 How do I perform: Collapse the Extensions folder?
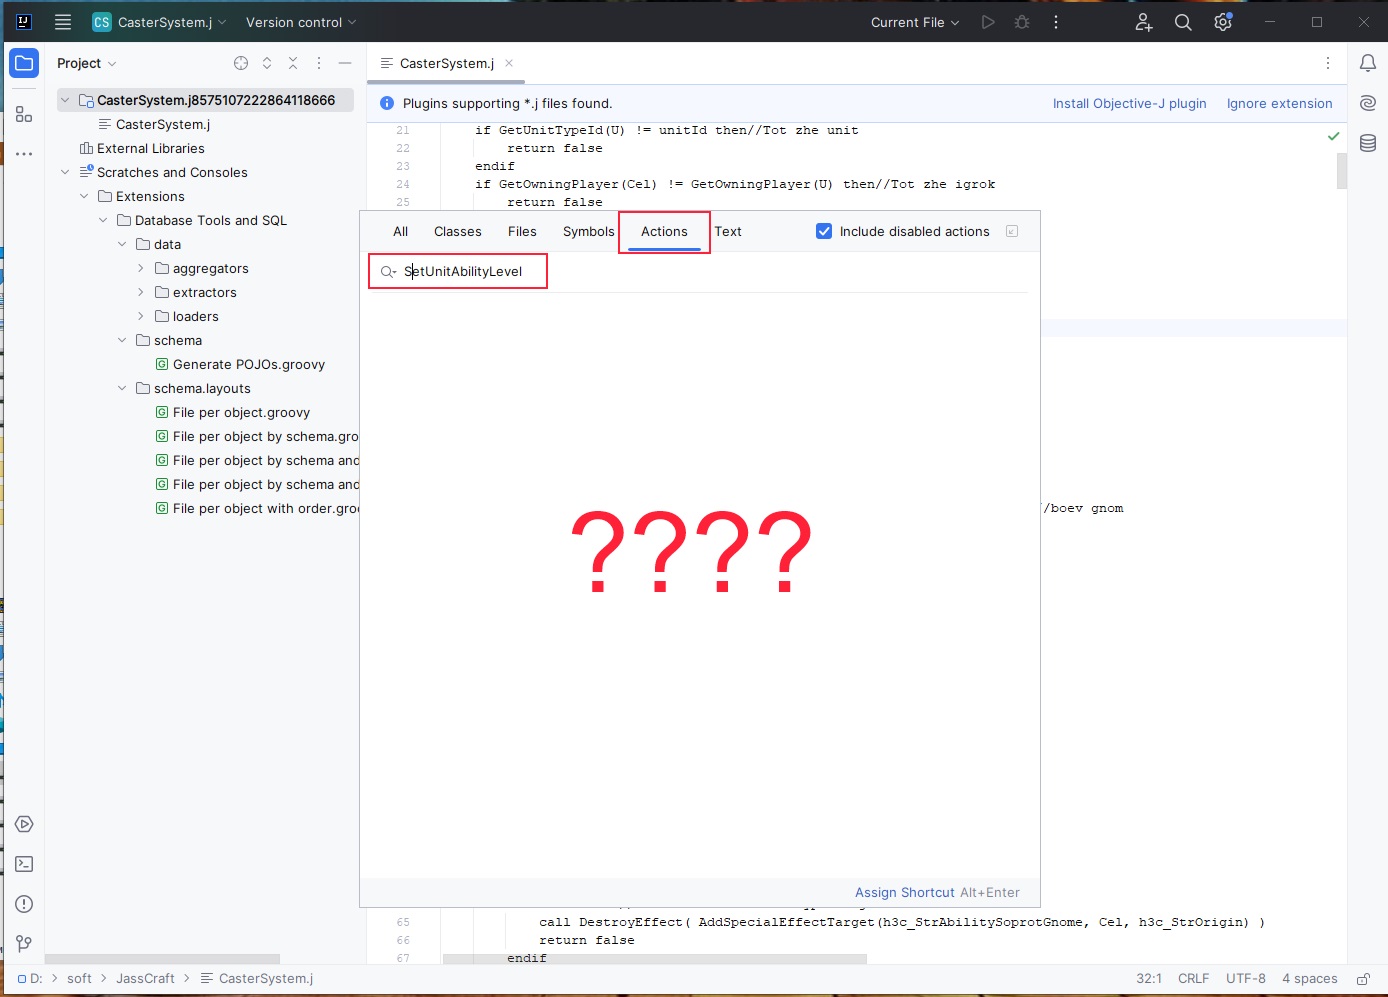click(x=85, y=196)
